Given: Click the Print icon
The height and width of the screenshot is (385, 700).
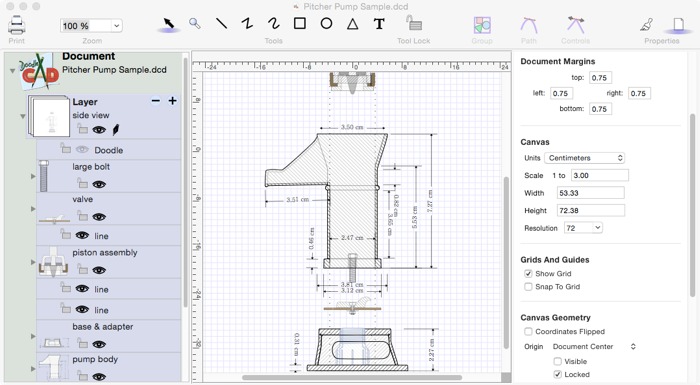Looking at the screenshot, I should coord(17,25).
